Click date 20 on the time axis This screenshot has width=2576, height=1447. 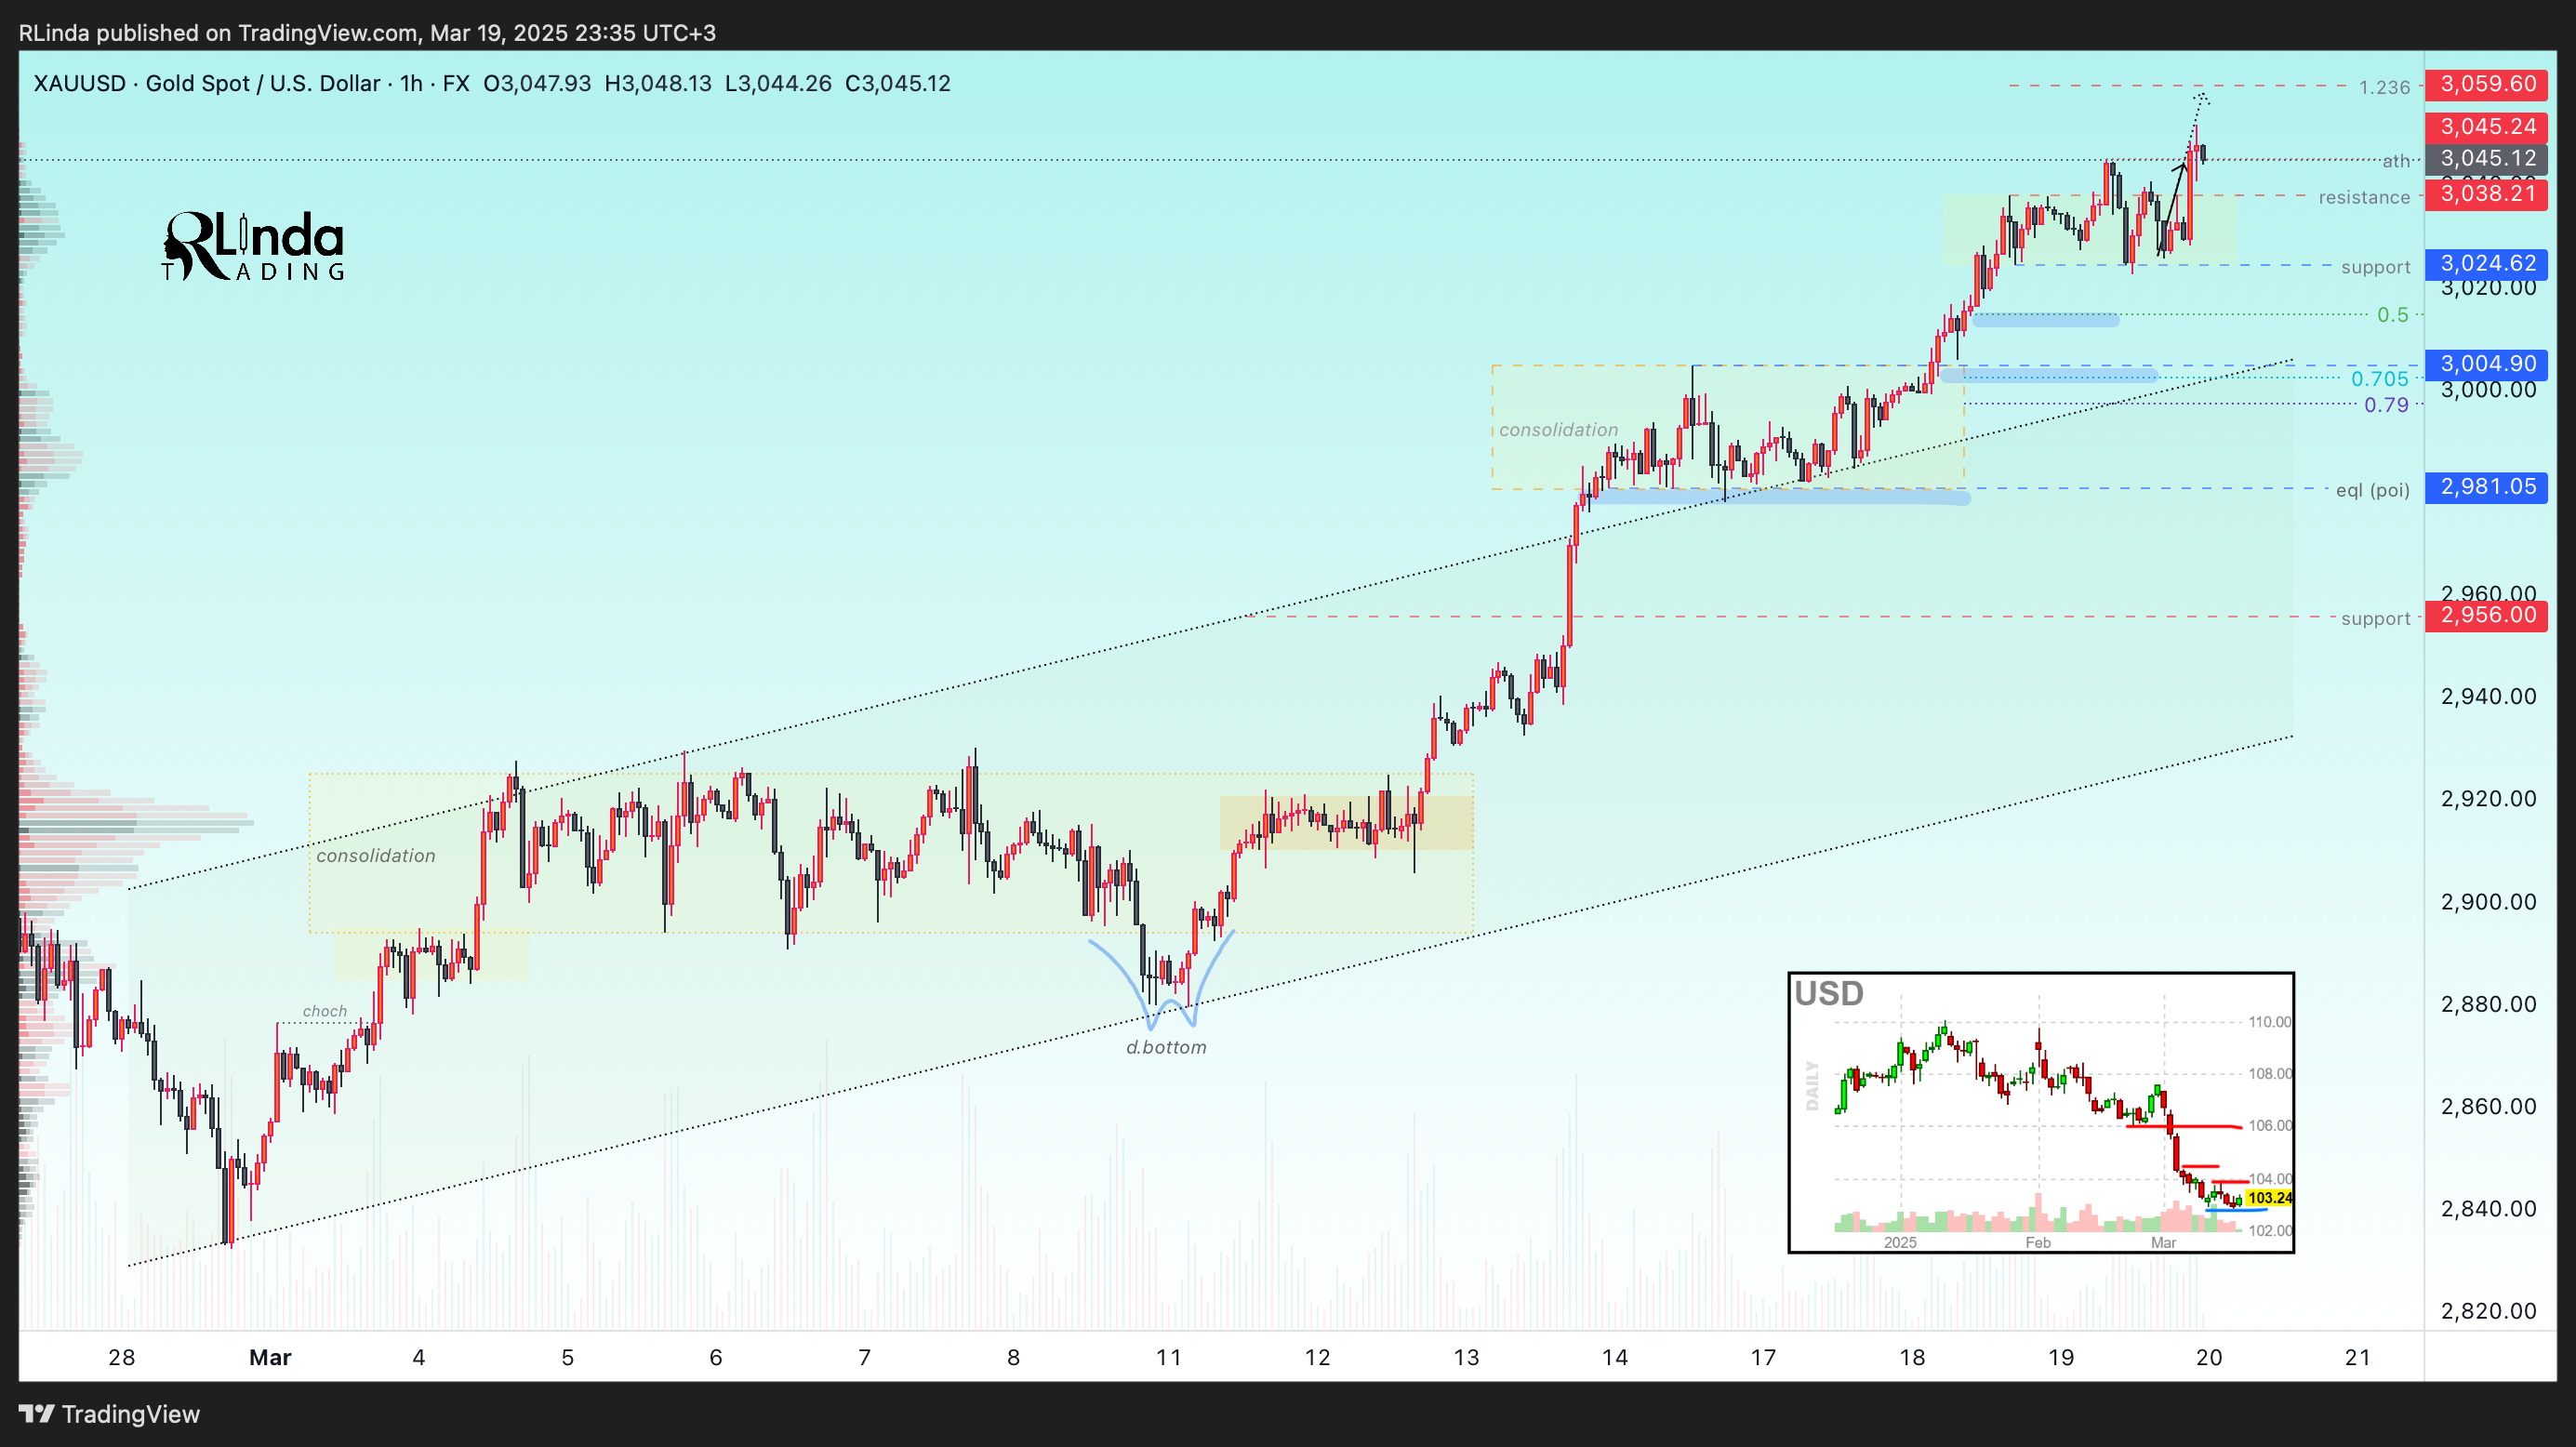2209,1357
